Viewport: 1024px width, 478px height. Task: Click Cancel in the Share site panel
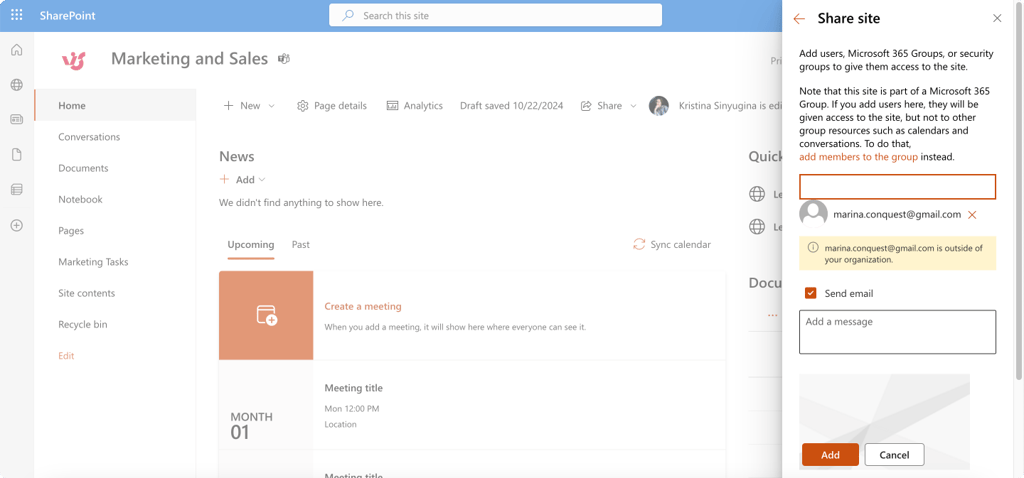pos(894,455)
